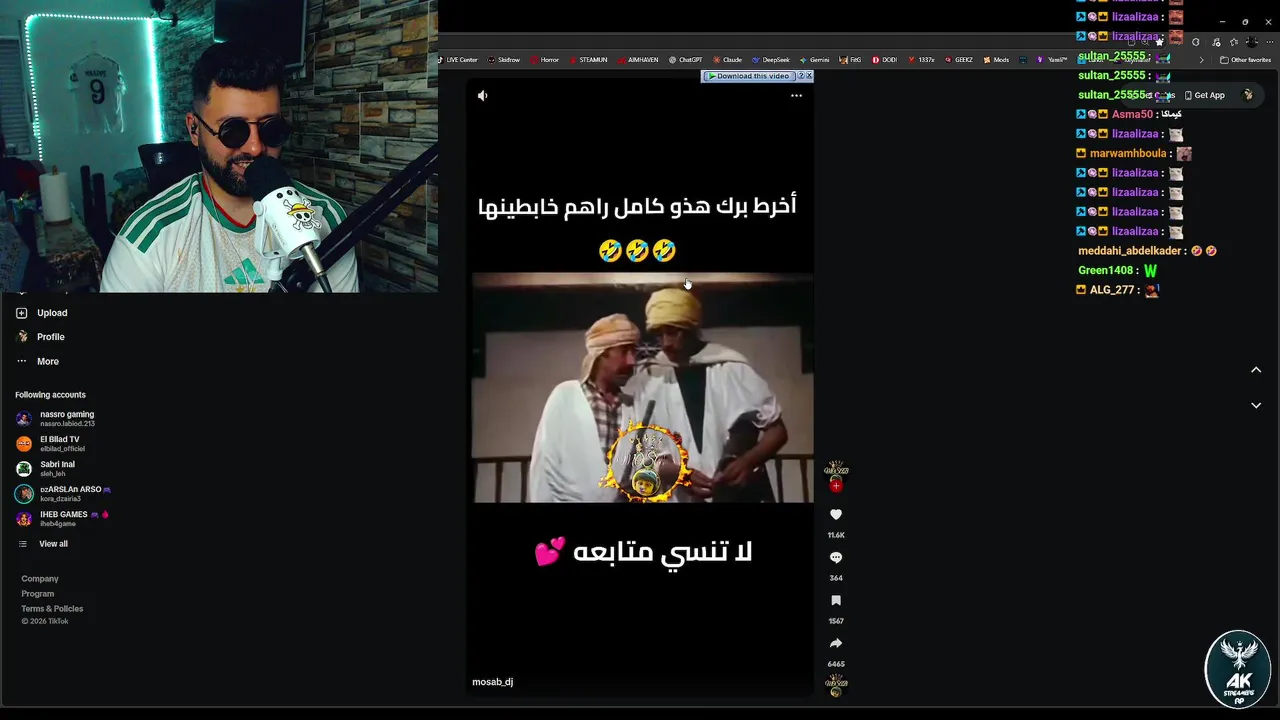Share the video using arrow icon

(836, 643)
